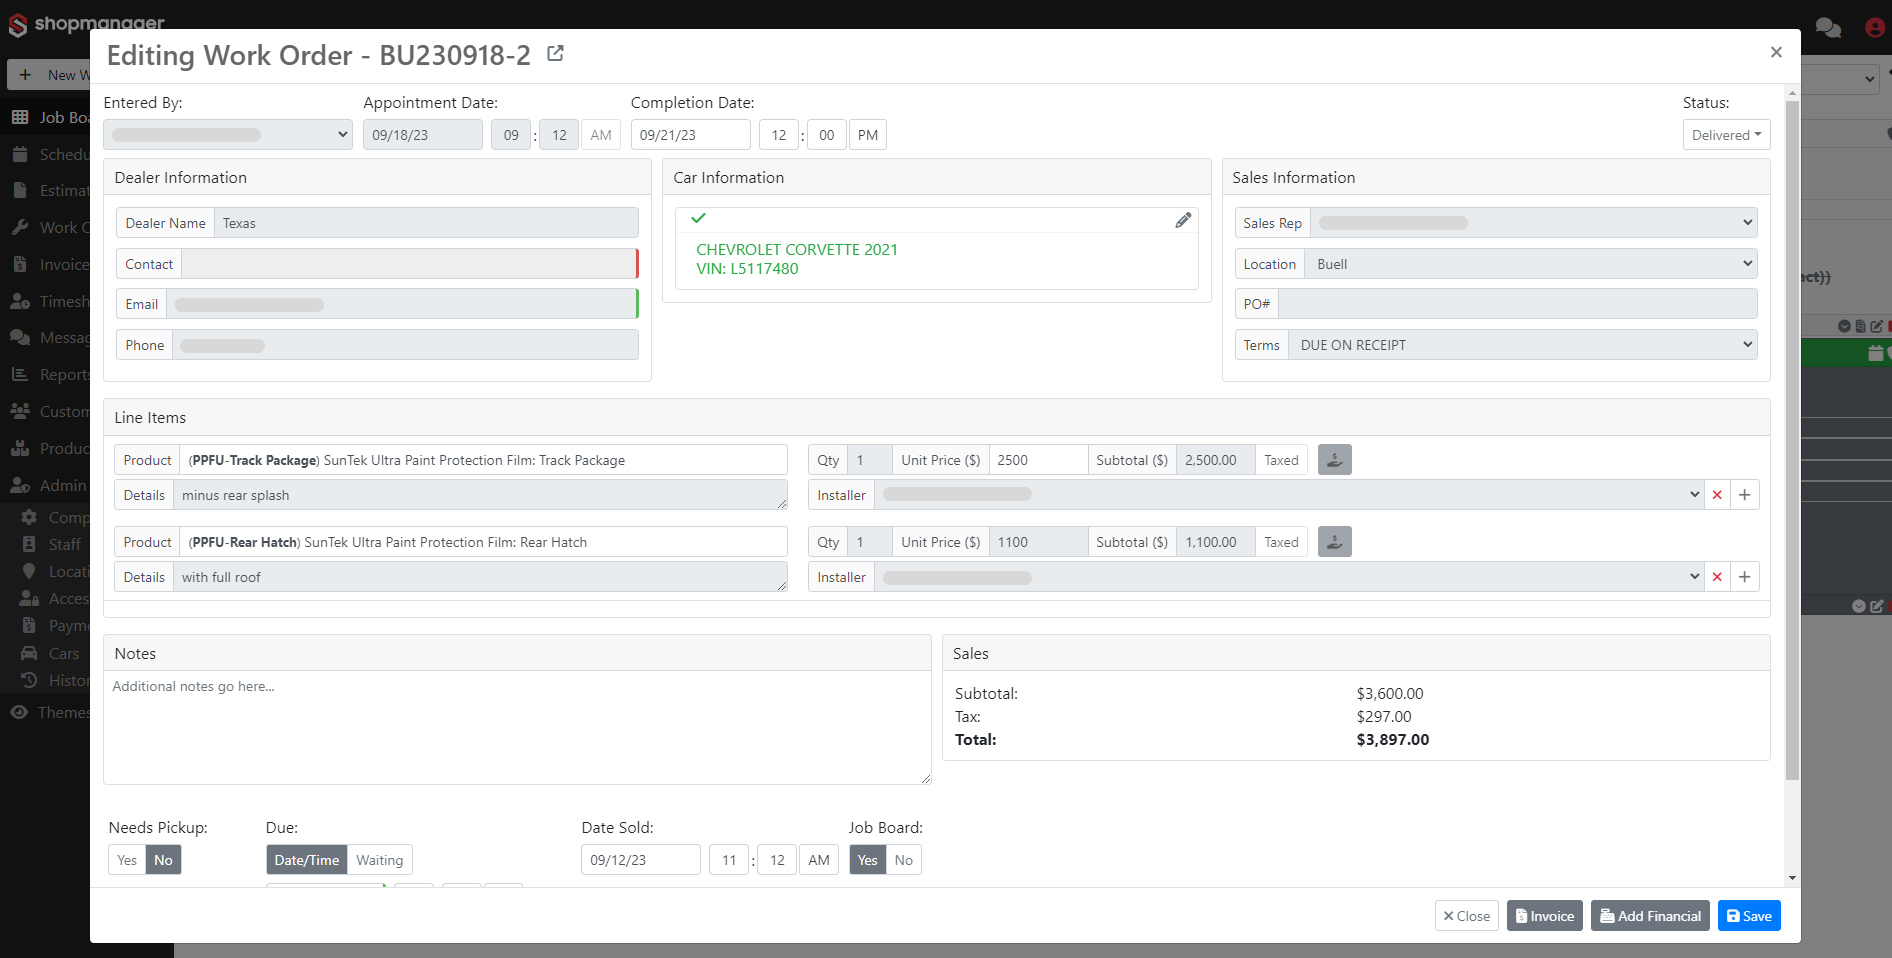1892x958 pixels.
Task: Select the Work Orders wrench icon in sidebar
Action: coord(22,227)
